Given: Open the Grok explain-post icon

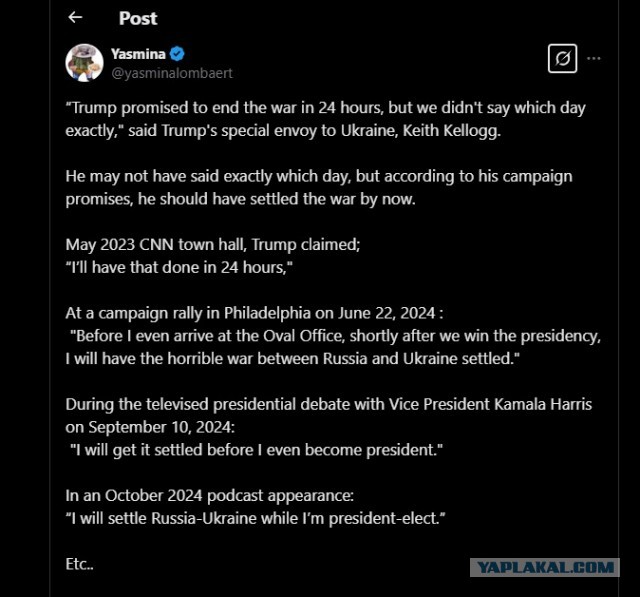Looking at the screenshot, I should pyautogui.click(x=563, y=59).
